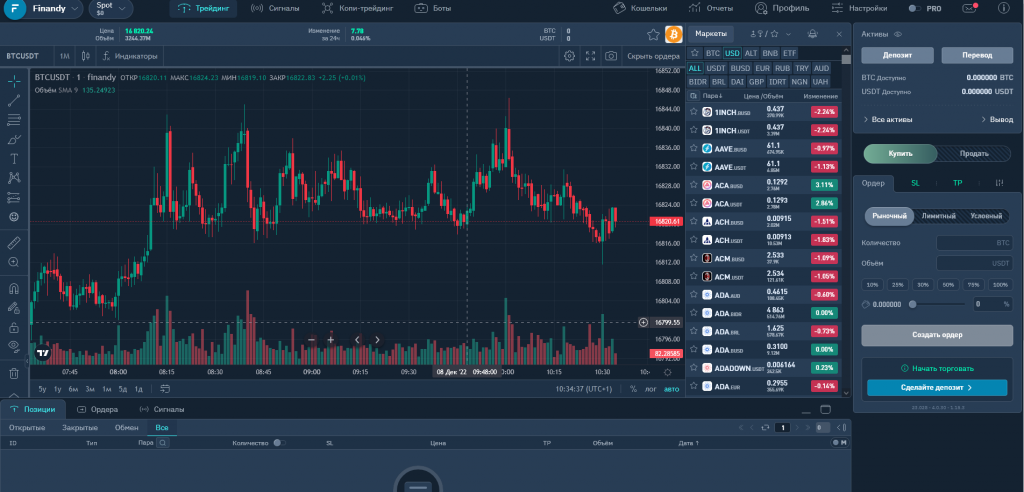This screenshot has height=492, width=1024.
Task: Click the candlestick chart type icon
Action: [x=87, y=56]
